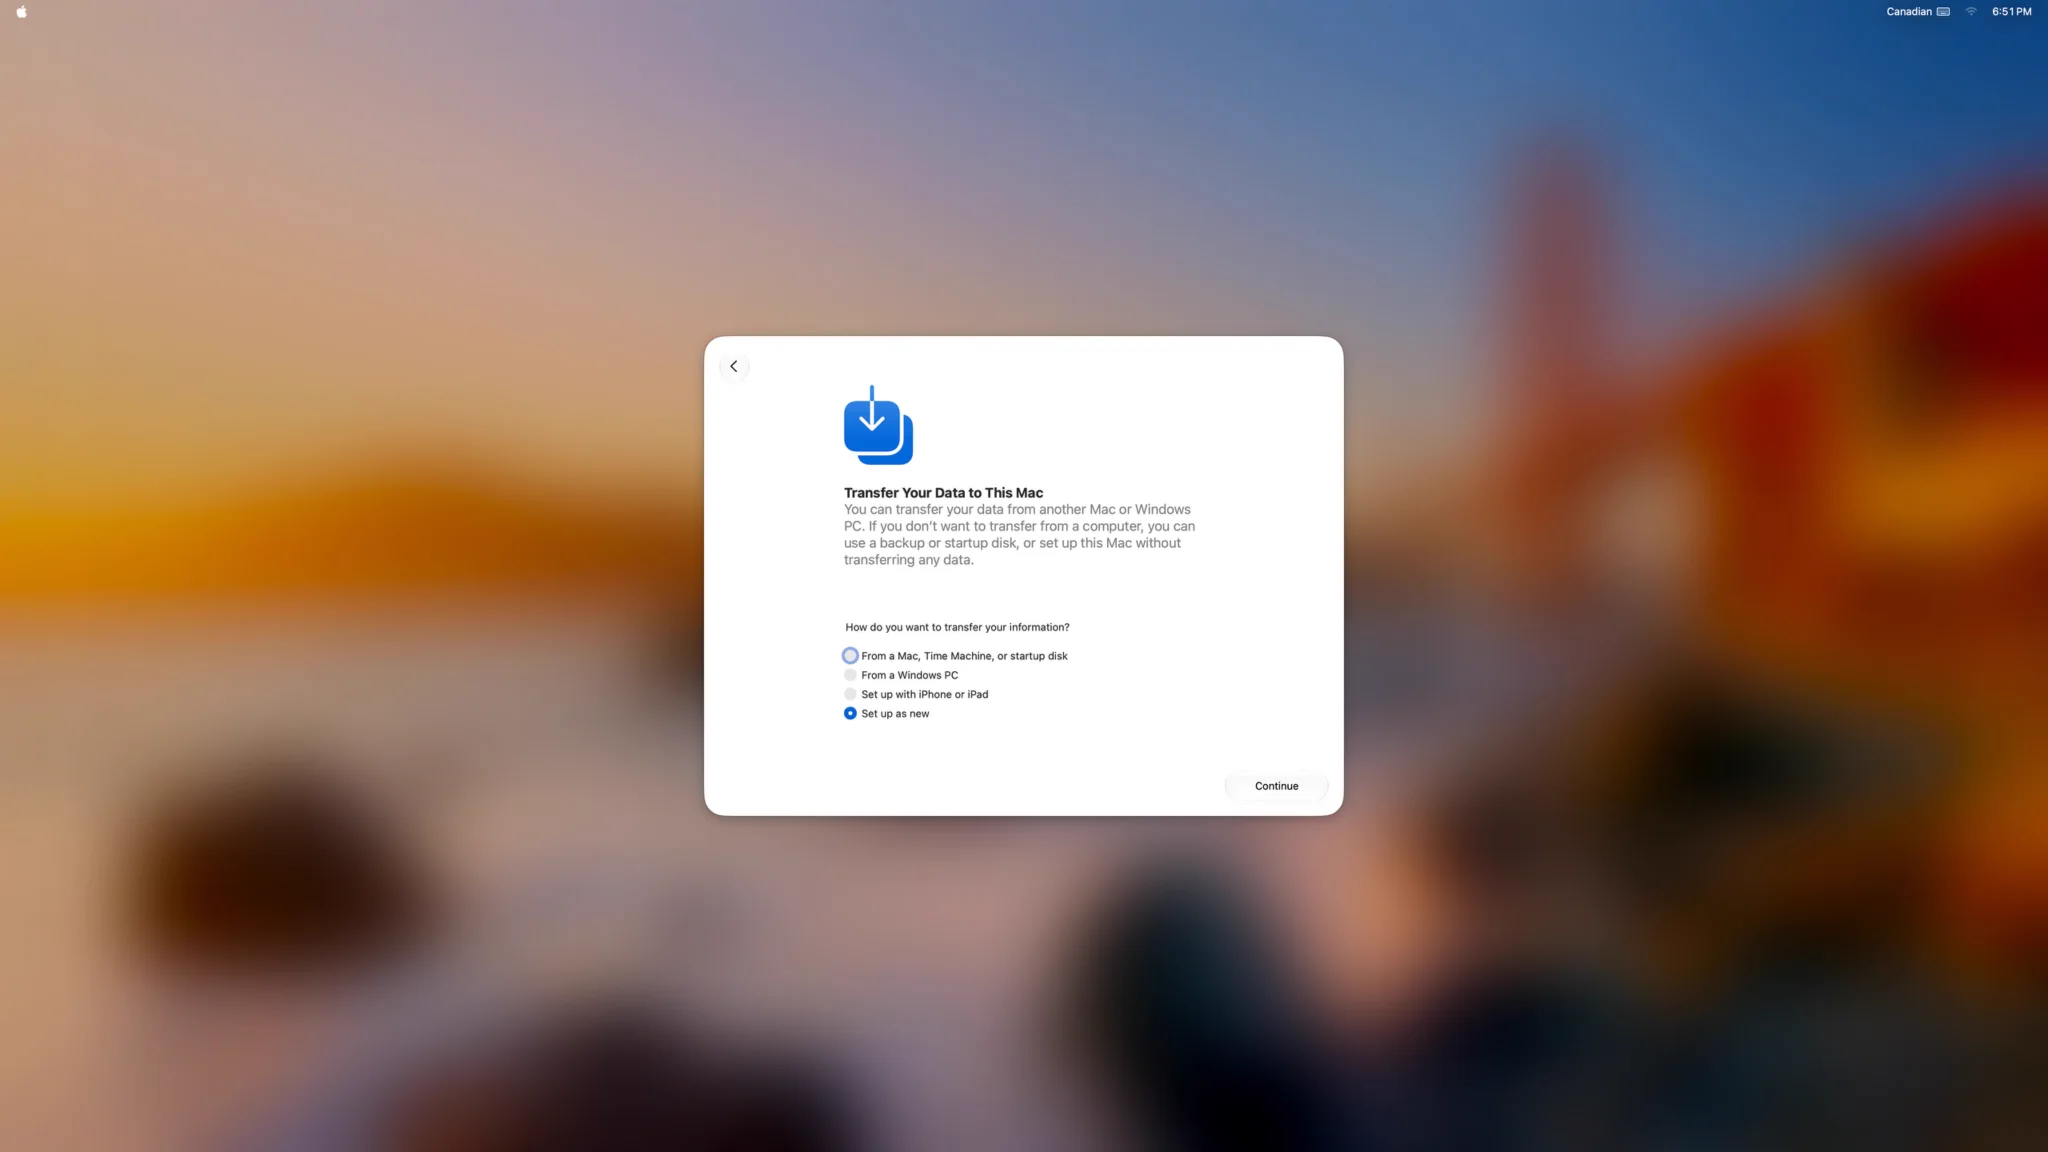Click the Continue button
The image size is (2048, 1152).
(x=1276, y=786)
